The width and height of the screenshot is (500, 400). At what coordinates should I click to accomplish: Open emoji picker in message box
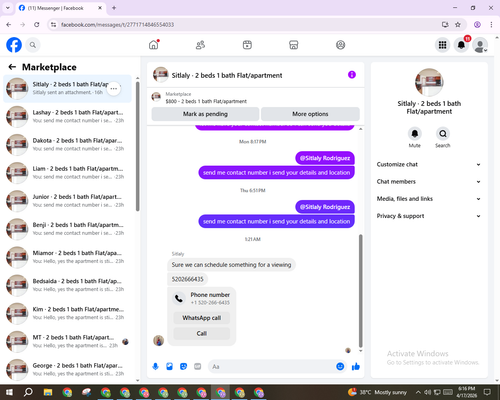click(340, 366)
